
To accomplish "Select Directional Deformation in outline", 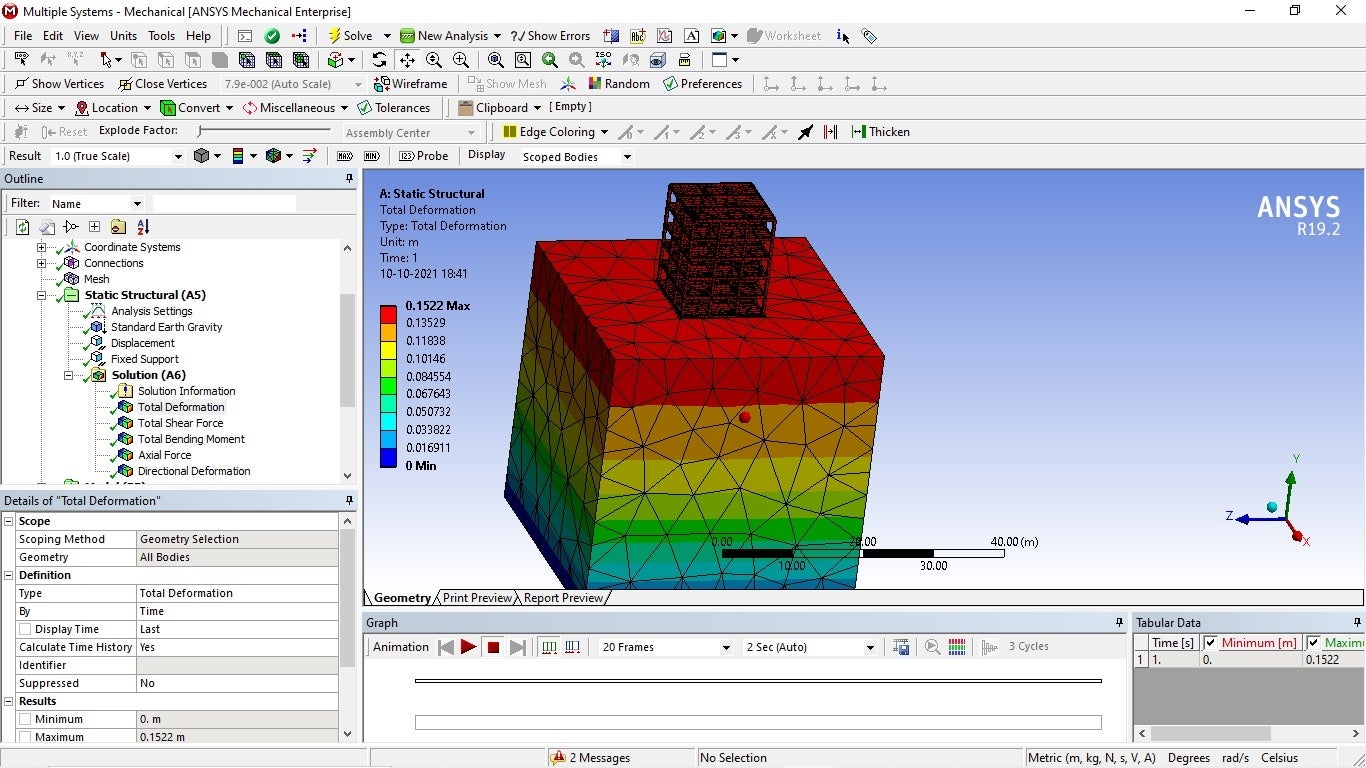I will click(x=194, y=471).
